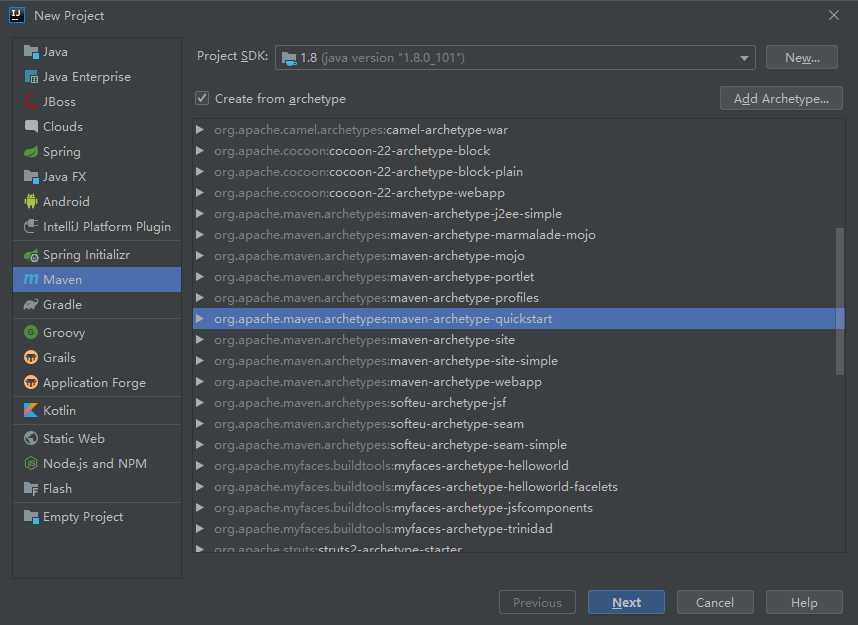Click the Java FX icon

coord(31,176)
